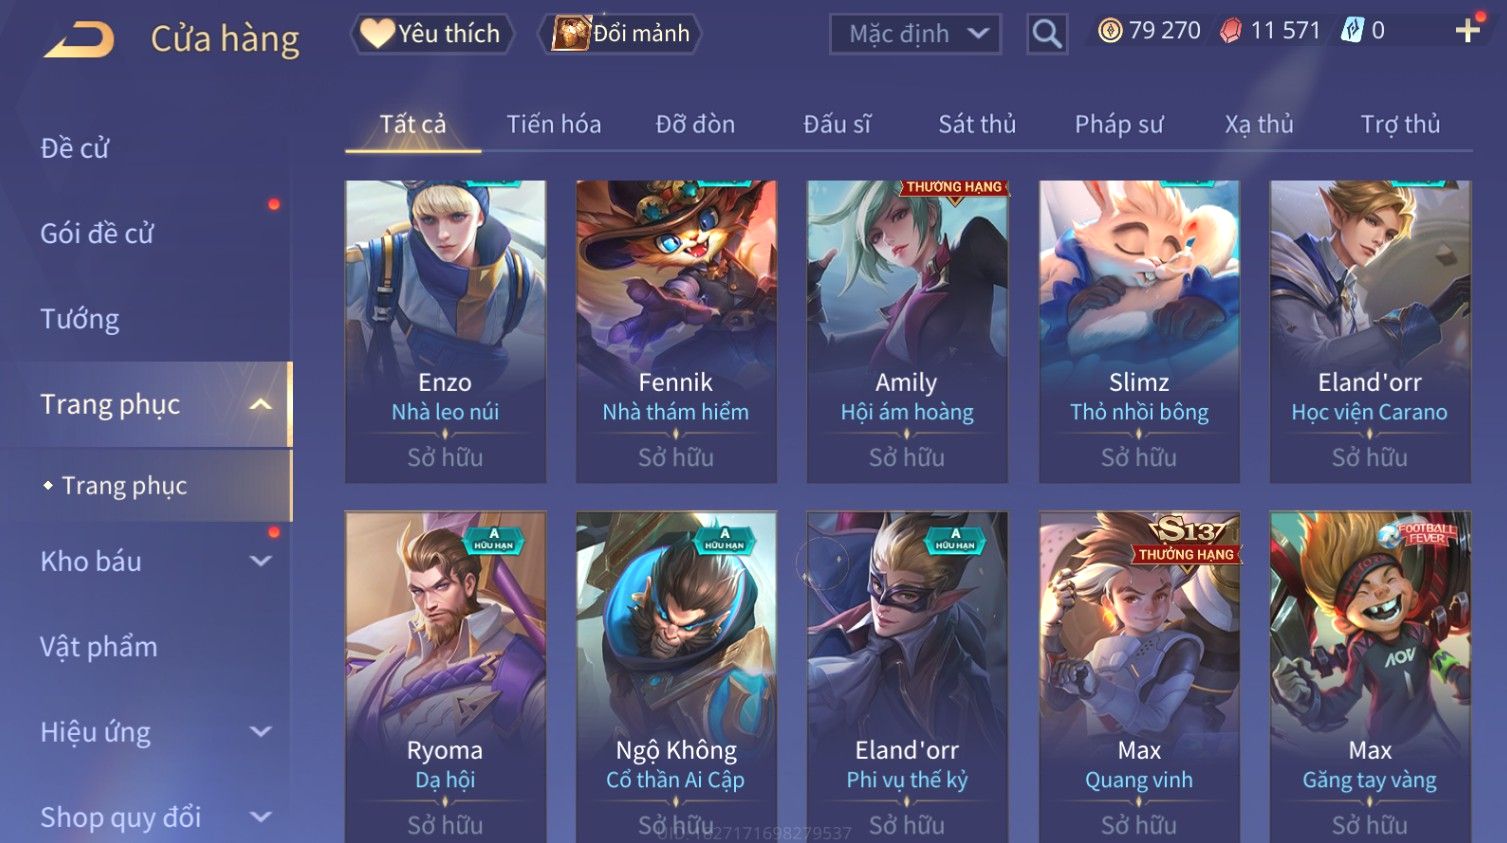Open the Yêu thích heart favorites button
Image resolution: width=1507 pixels, height=843 pixels.
click(431, 34)
